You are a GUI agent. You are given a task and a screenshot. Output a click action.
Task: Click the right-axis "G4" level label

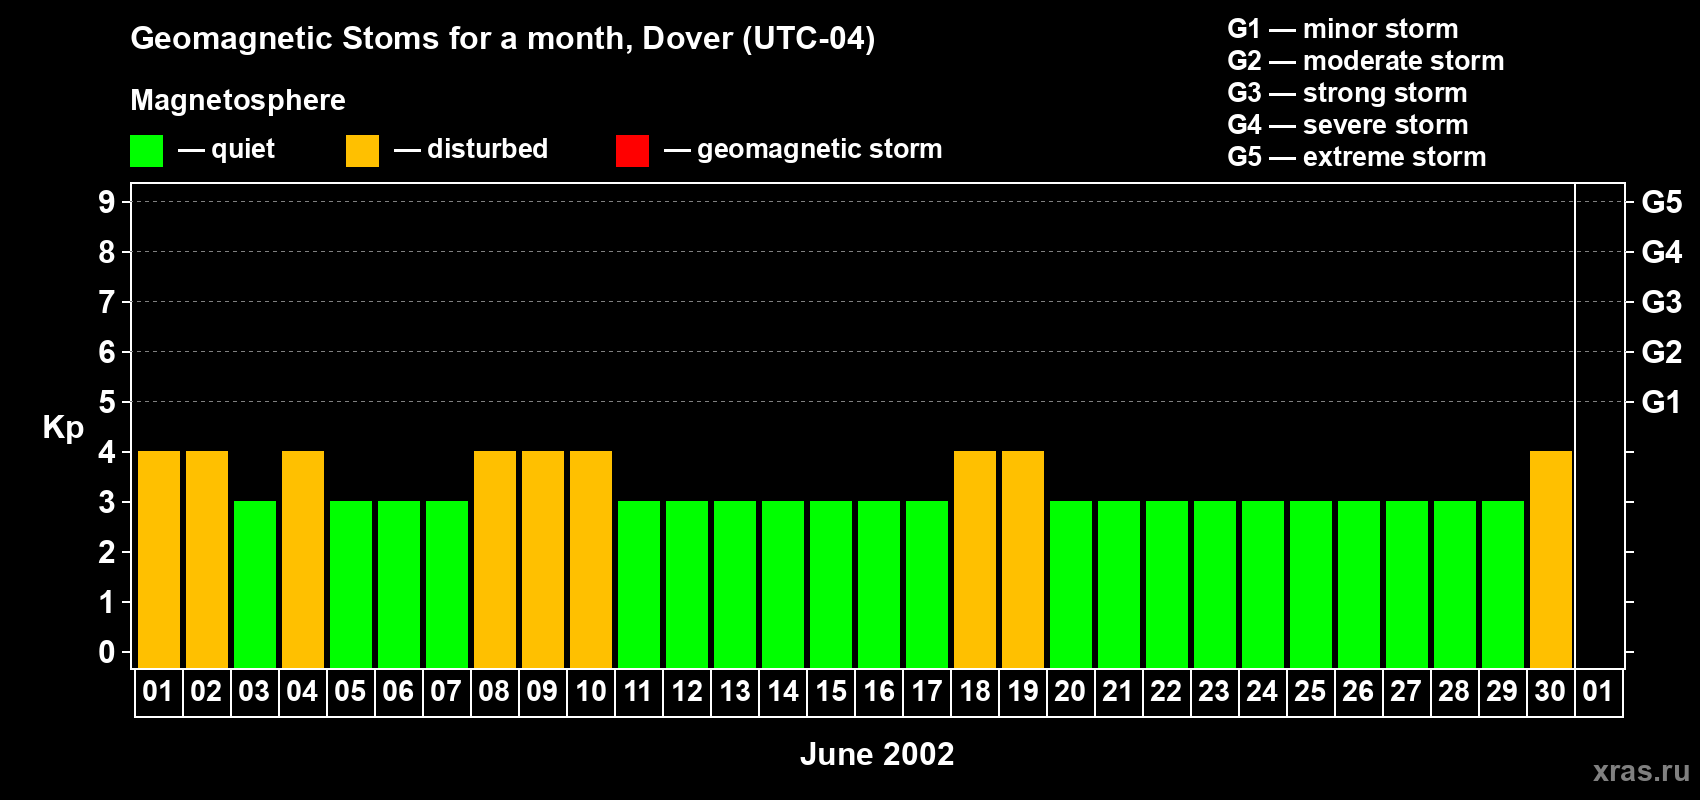click(1662, 252)
